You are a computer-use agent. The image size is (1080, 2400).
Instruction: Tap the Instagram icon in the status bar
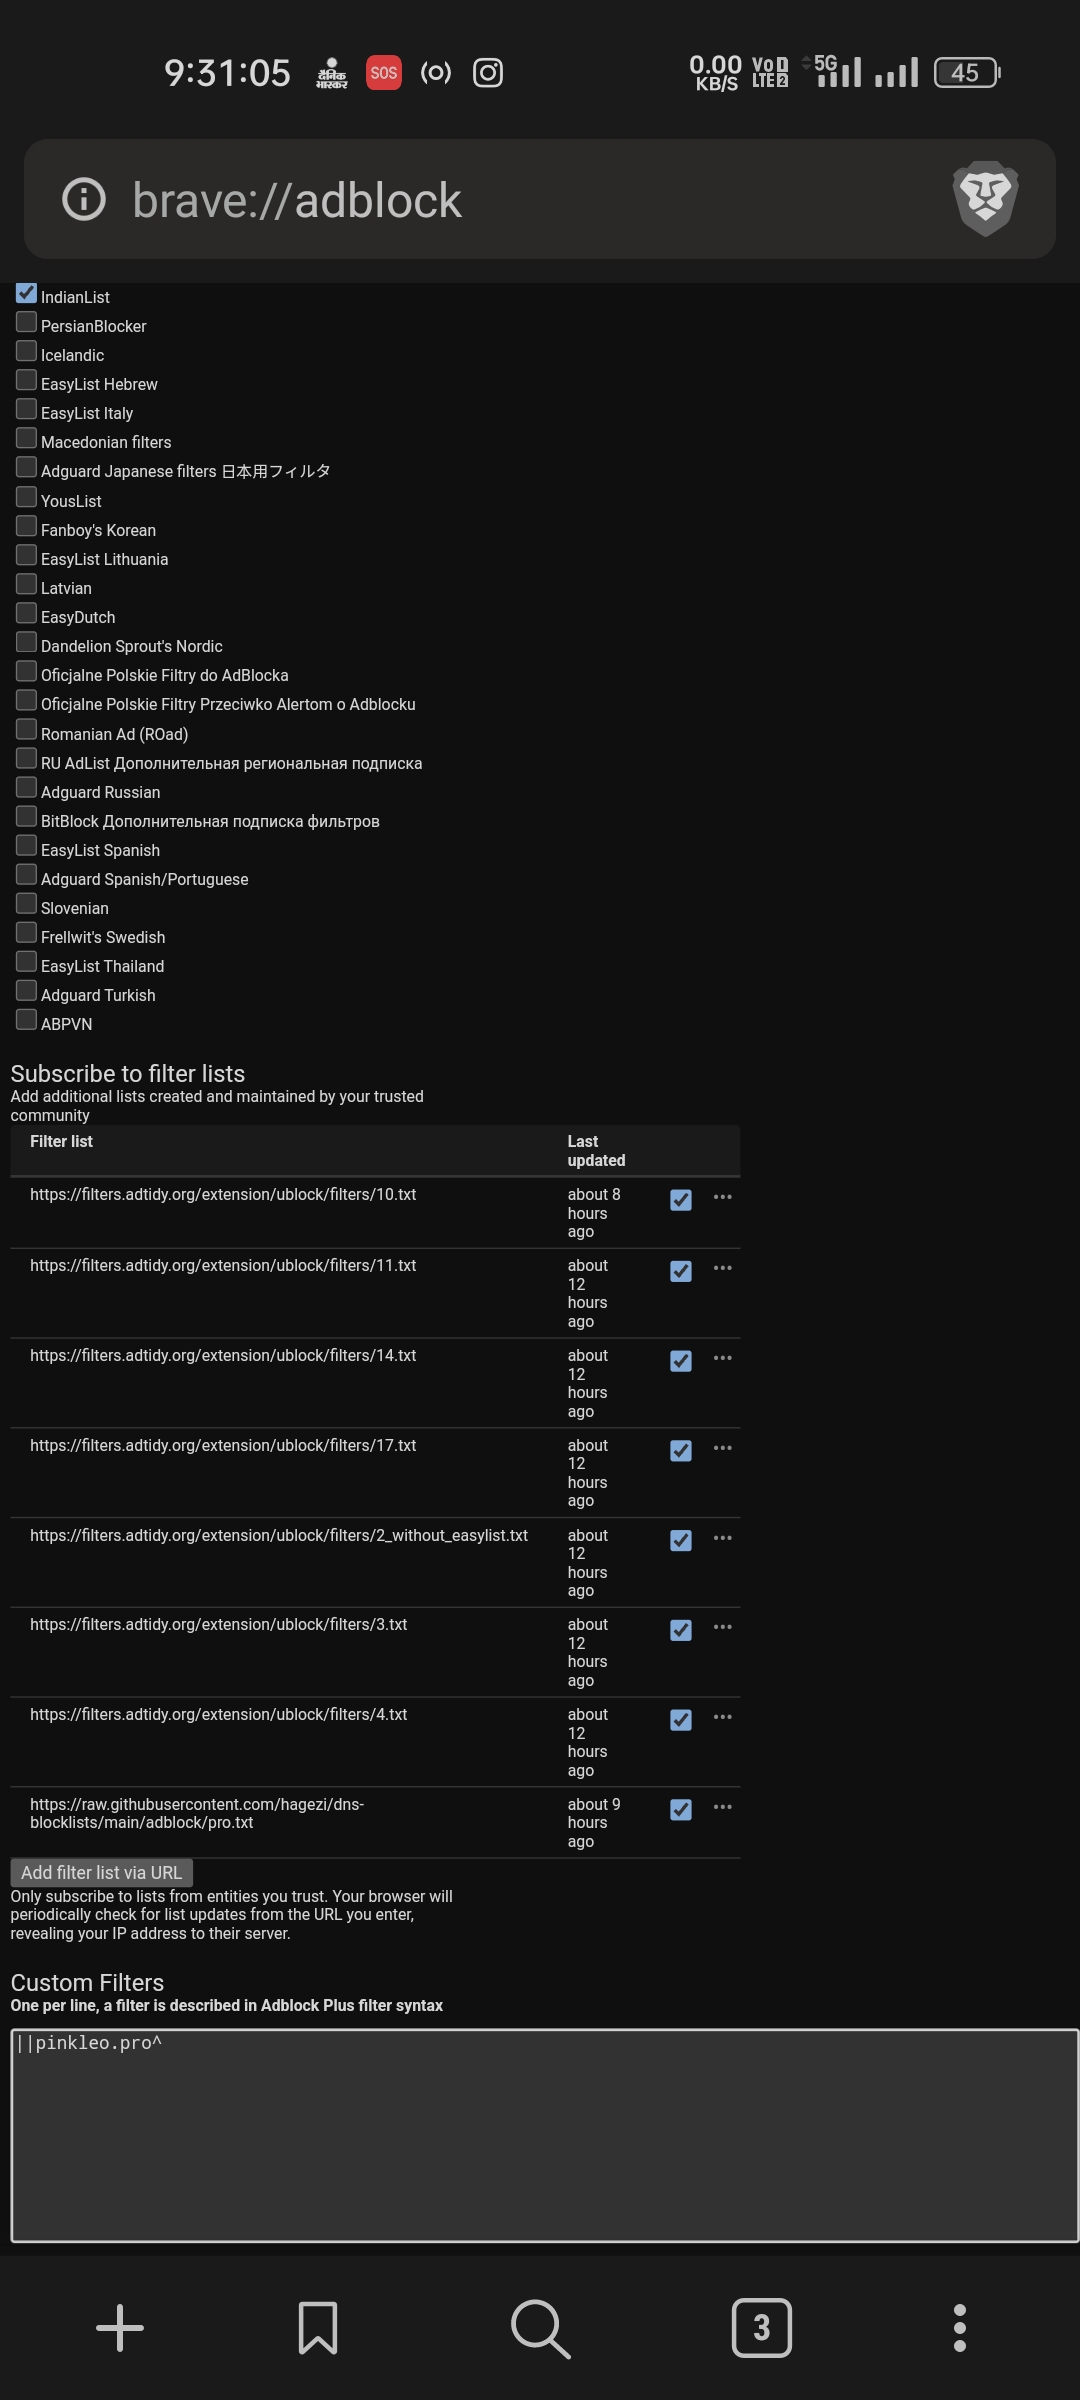click(487, 73)
